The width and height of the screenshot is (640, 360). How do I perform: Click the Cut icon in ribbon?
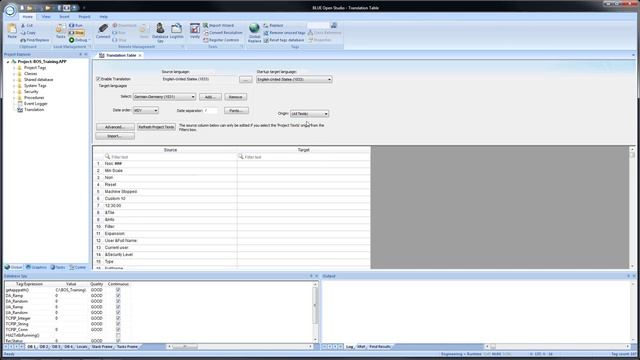23,26
